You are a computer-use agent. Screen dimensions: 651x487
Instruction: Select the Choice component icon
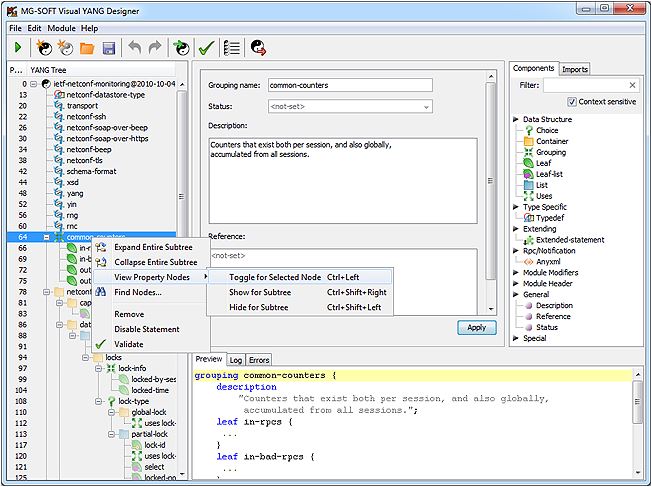(x=529, y=130)
